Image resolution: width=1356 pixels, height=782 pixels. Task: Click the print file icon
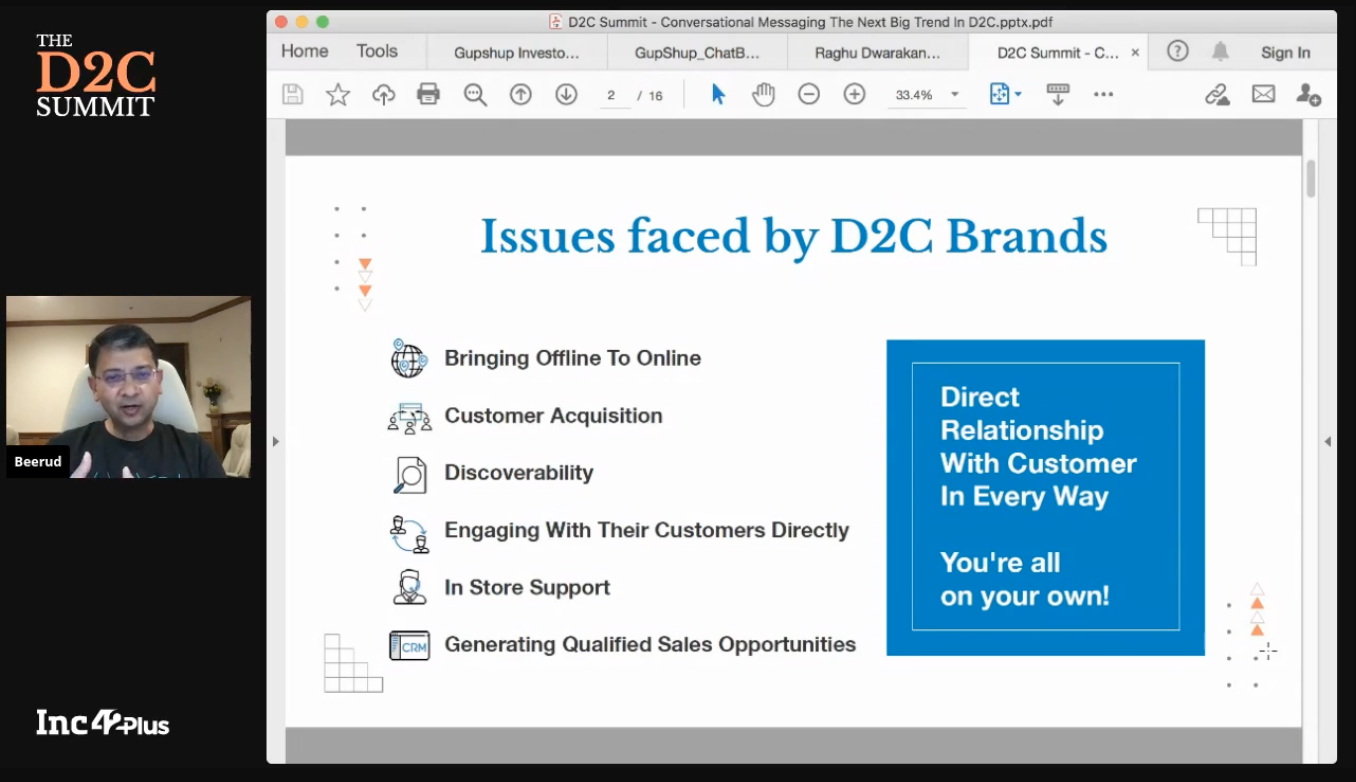(428, 94)
